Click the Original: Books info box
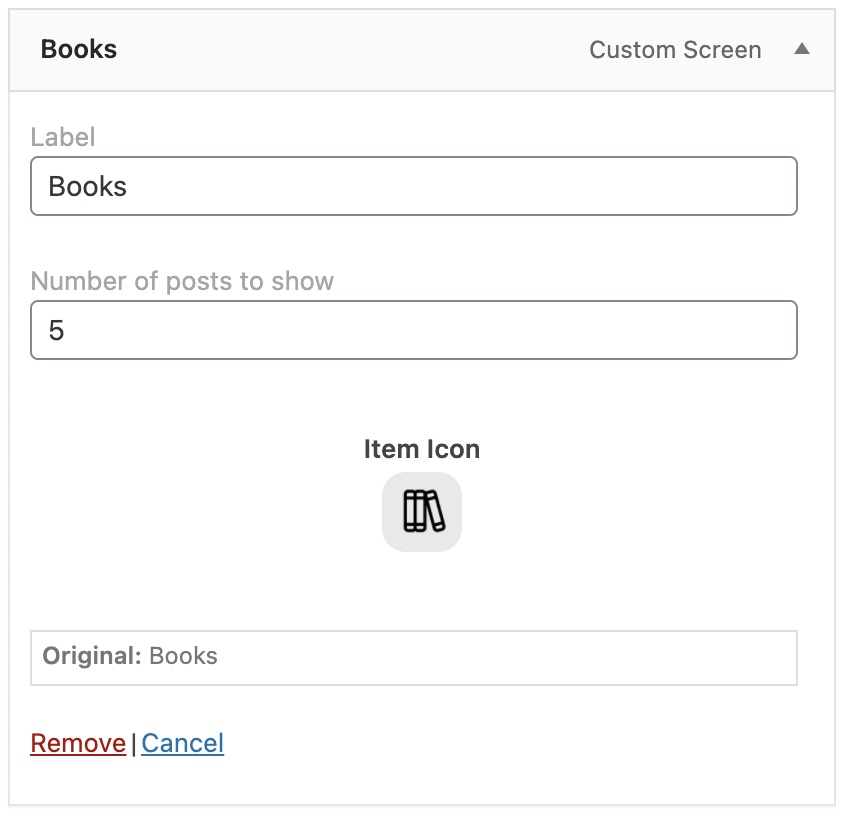 pos(414,657)
